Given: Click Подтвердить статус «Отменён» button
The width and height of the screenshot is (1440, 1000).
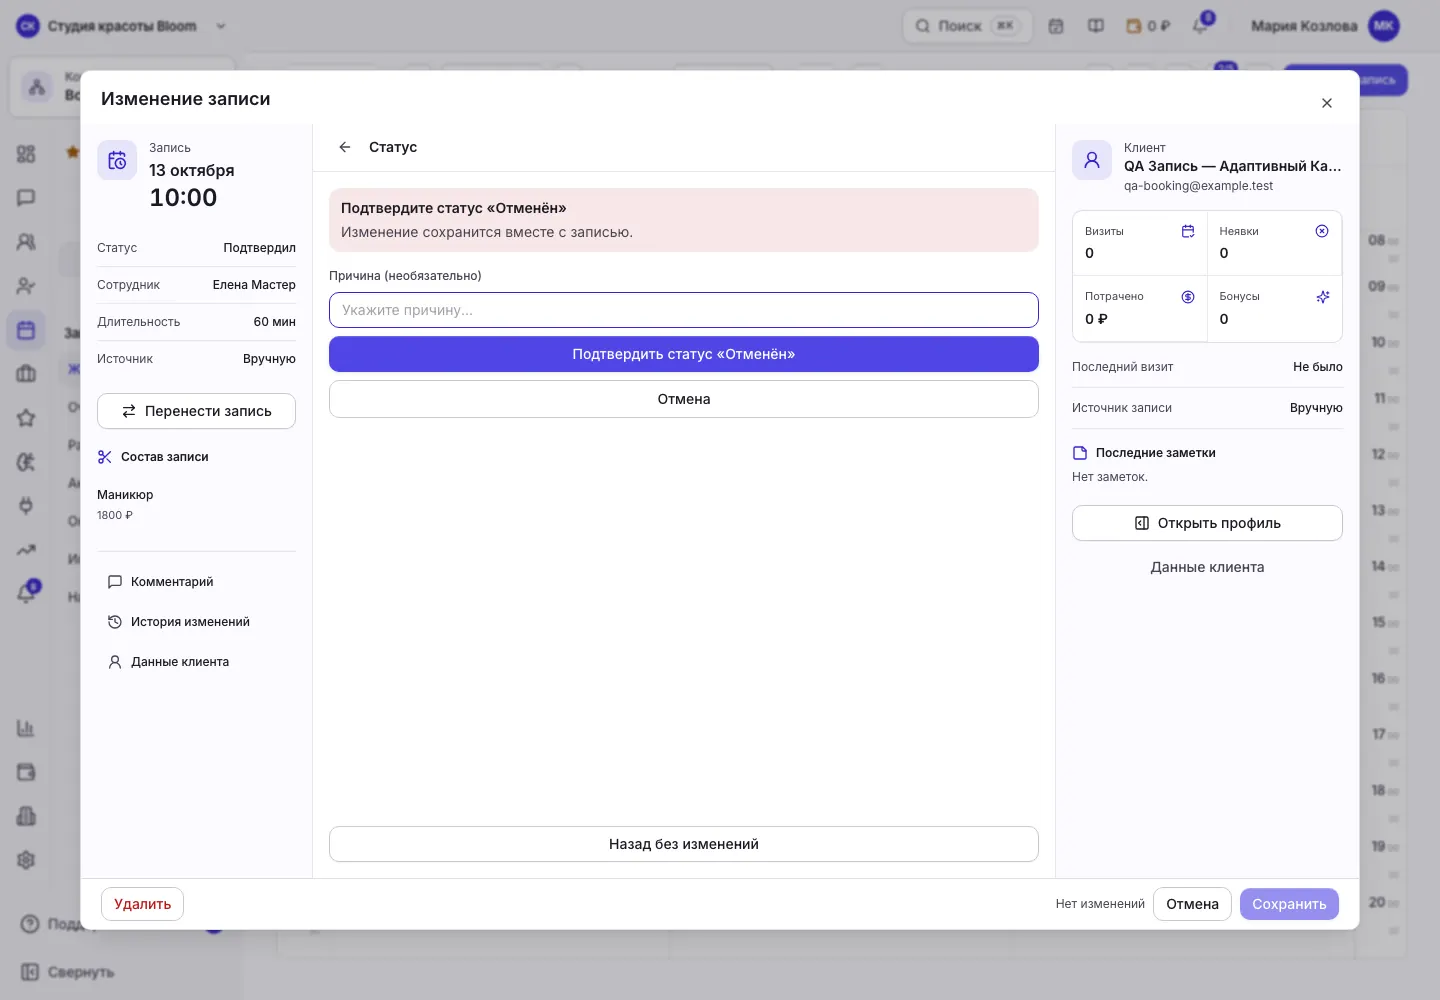Looking at the screenshot, I should [684, 354].
